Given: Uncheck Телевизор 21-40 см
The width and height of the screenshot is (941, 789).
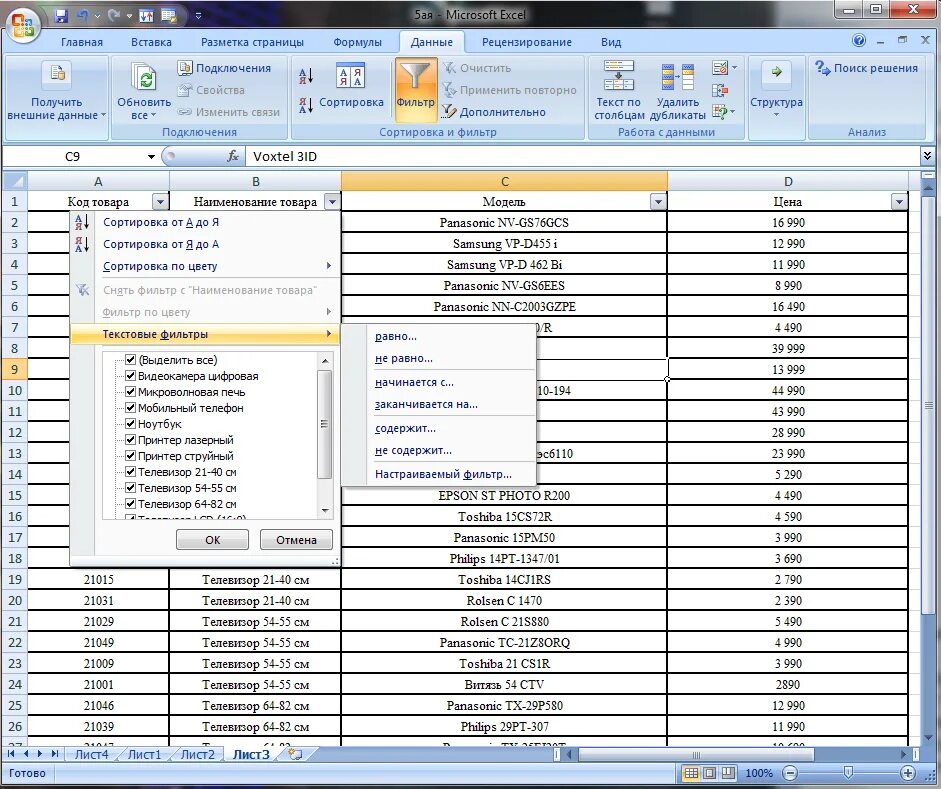Looking at the screenshot, I should tap(130, 472).
